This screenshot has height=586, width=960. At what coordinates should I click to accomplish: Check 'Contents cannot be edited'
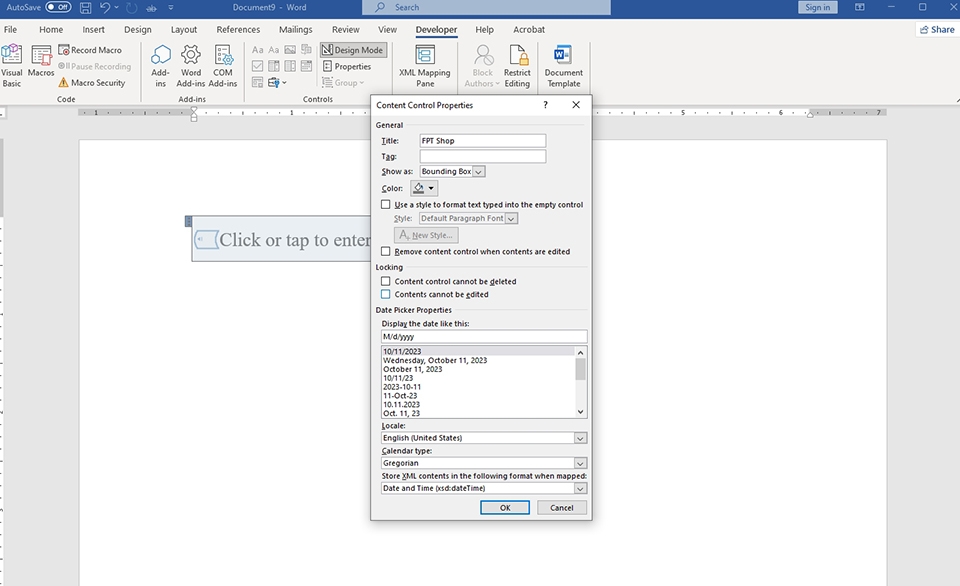coord(386,295)
